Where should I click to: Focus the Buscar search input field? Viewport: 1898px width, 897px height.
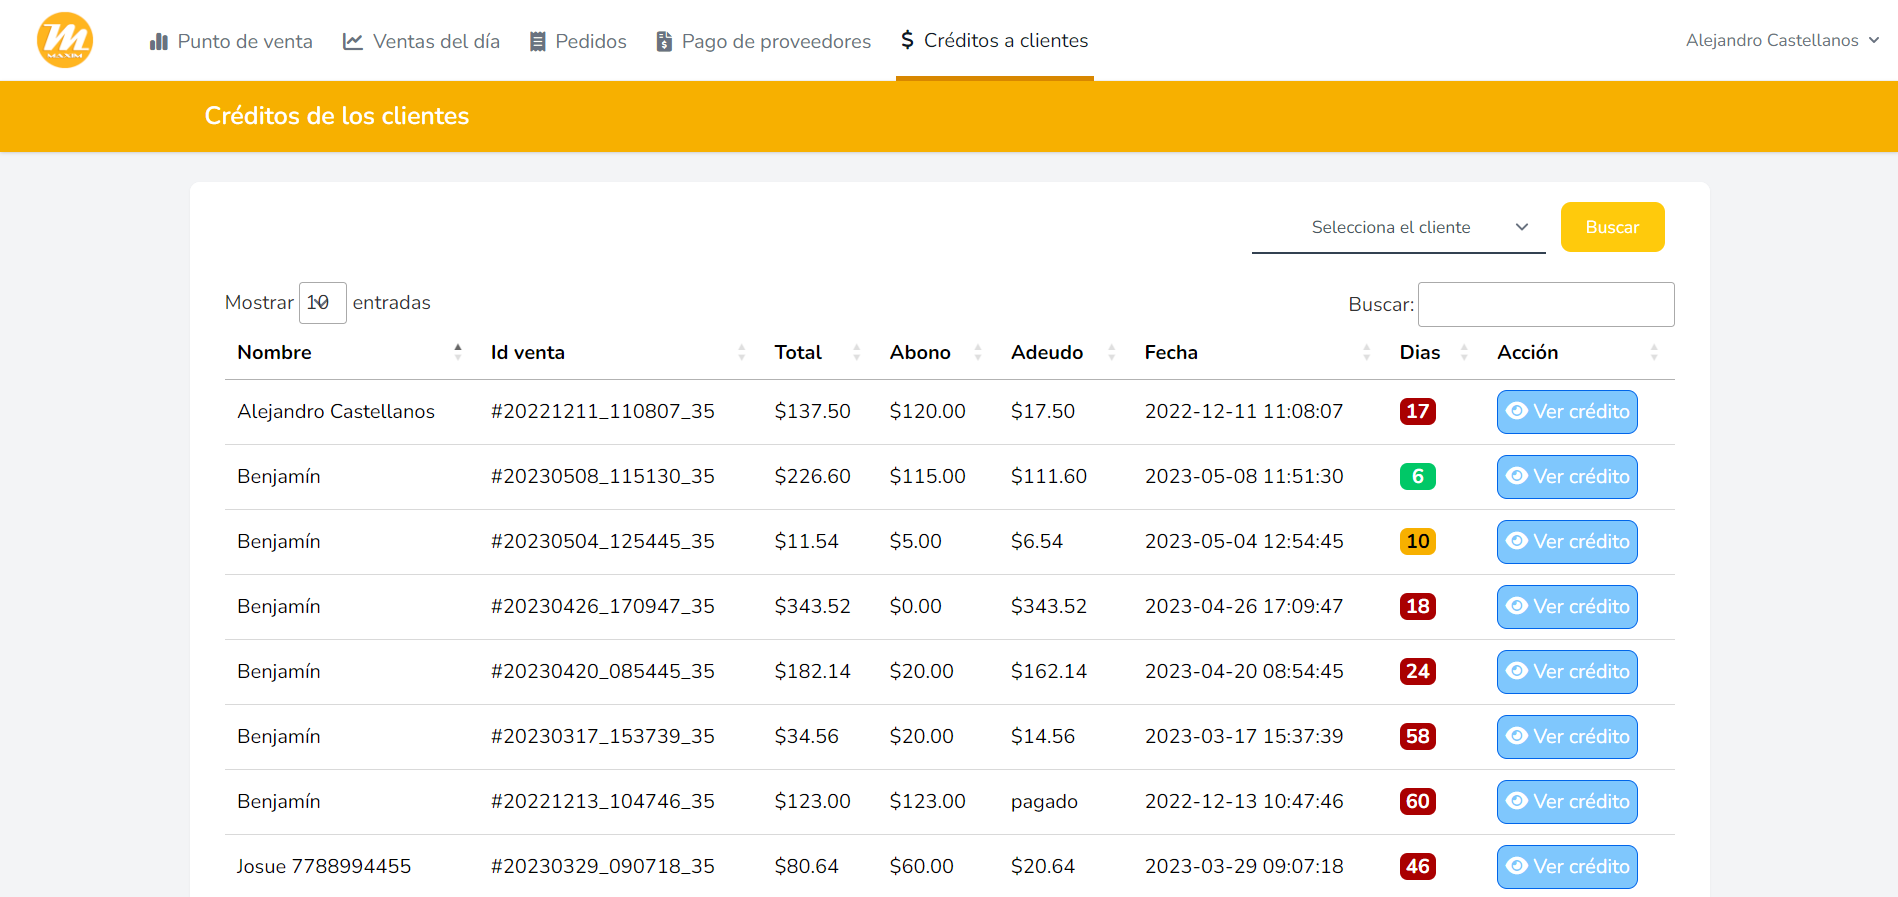pyautogui.click(x=1546, y=304)
